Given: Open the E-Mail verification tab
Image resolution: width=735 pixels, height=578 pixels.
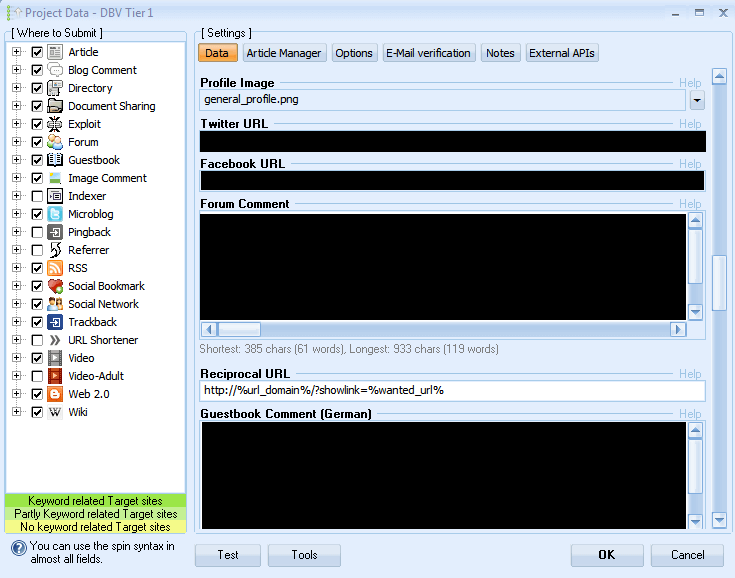Looking at the screenshot, I should point(429,53).
